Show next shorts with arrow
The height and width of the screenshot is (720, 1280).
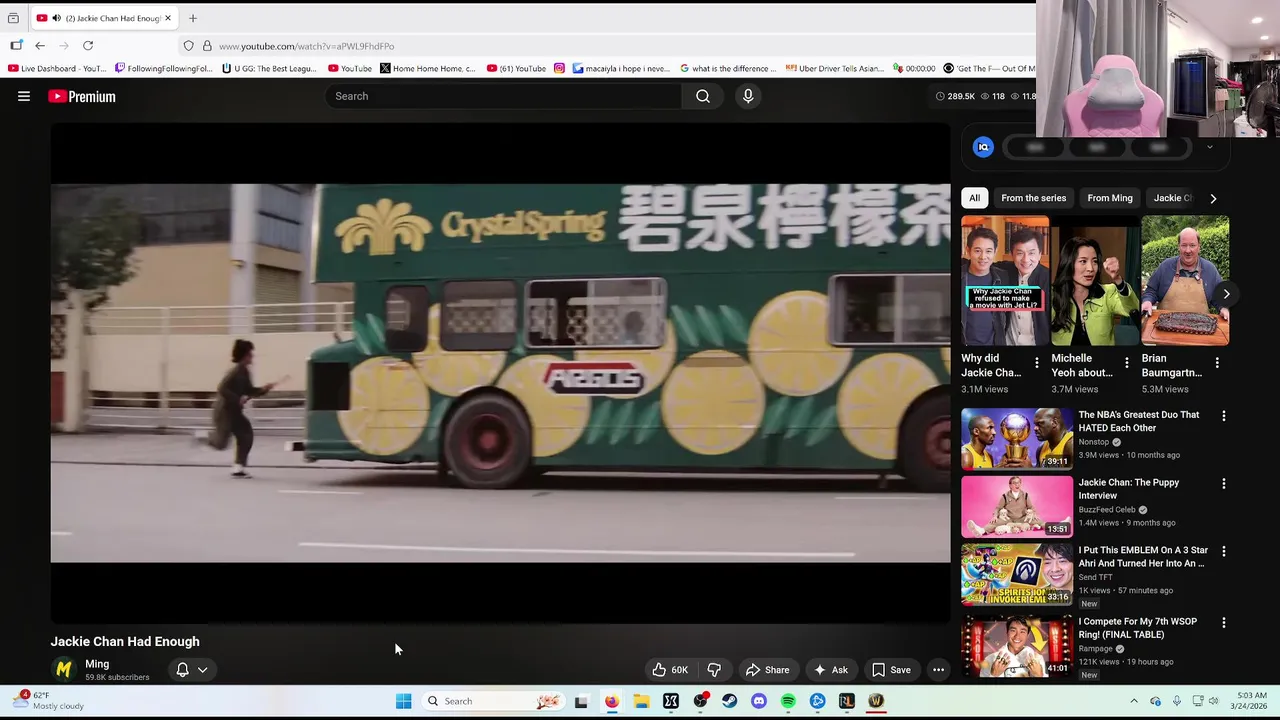1226,294
